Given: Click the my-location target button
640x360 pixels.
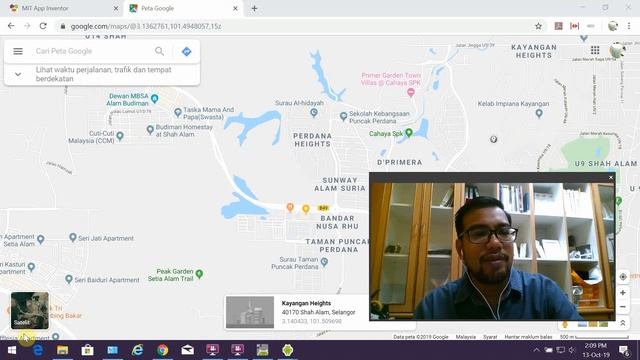Looking at the screenshot, I should point(623,277).
